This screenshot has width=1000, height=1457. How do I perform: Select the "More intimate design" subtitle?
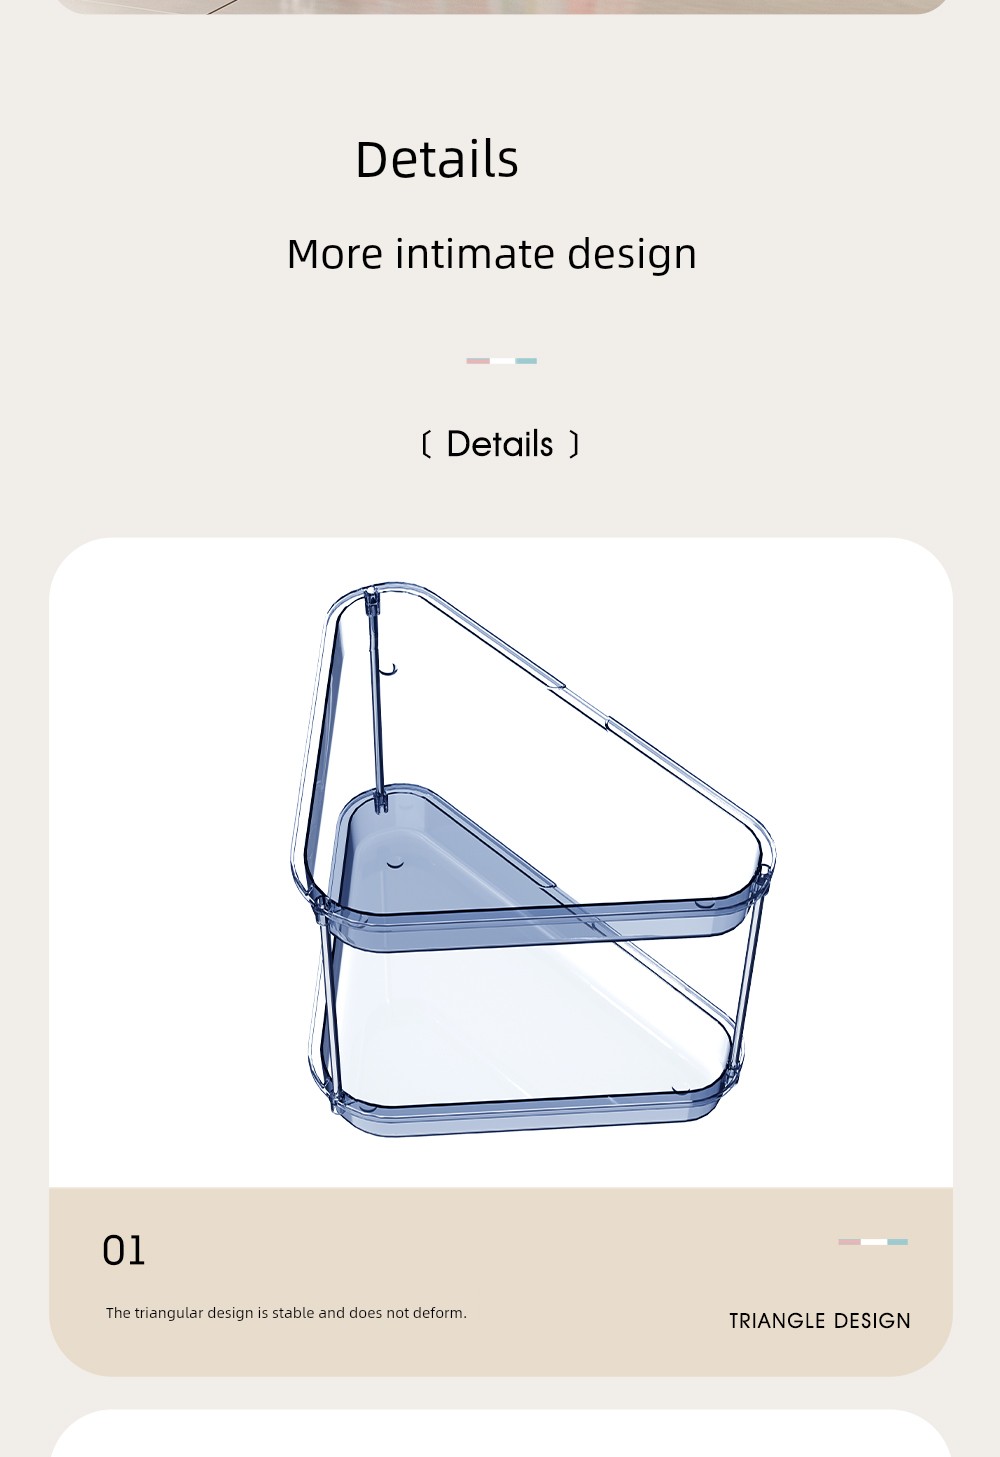[491, 254]
